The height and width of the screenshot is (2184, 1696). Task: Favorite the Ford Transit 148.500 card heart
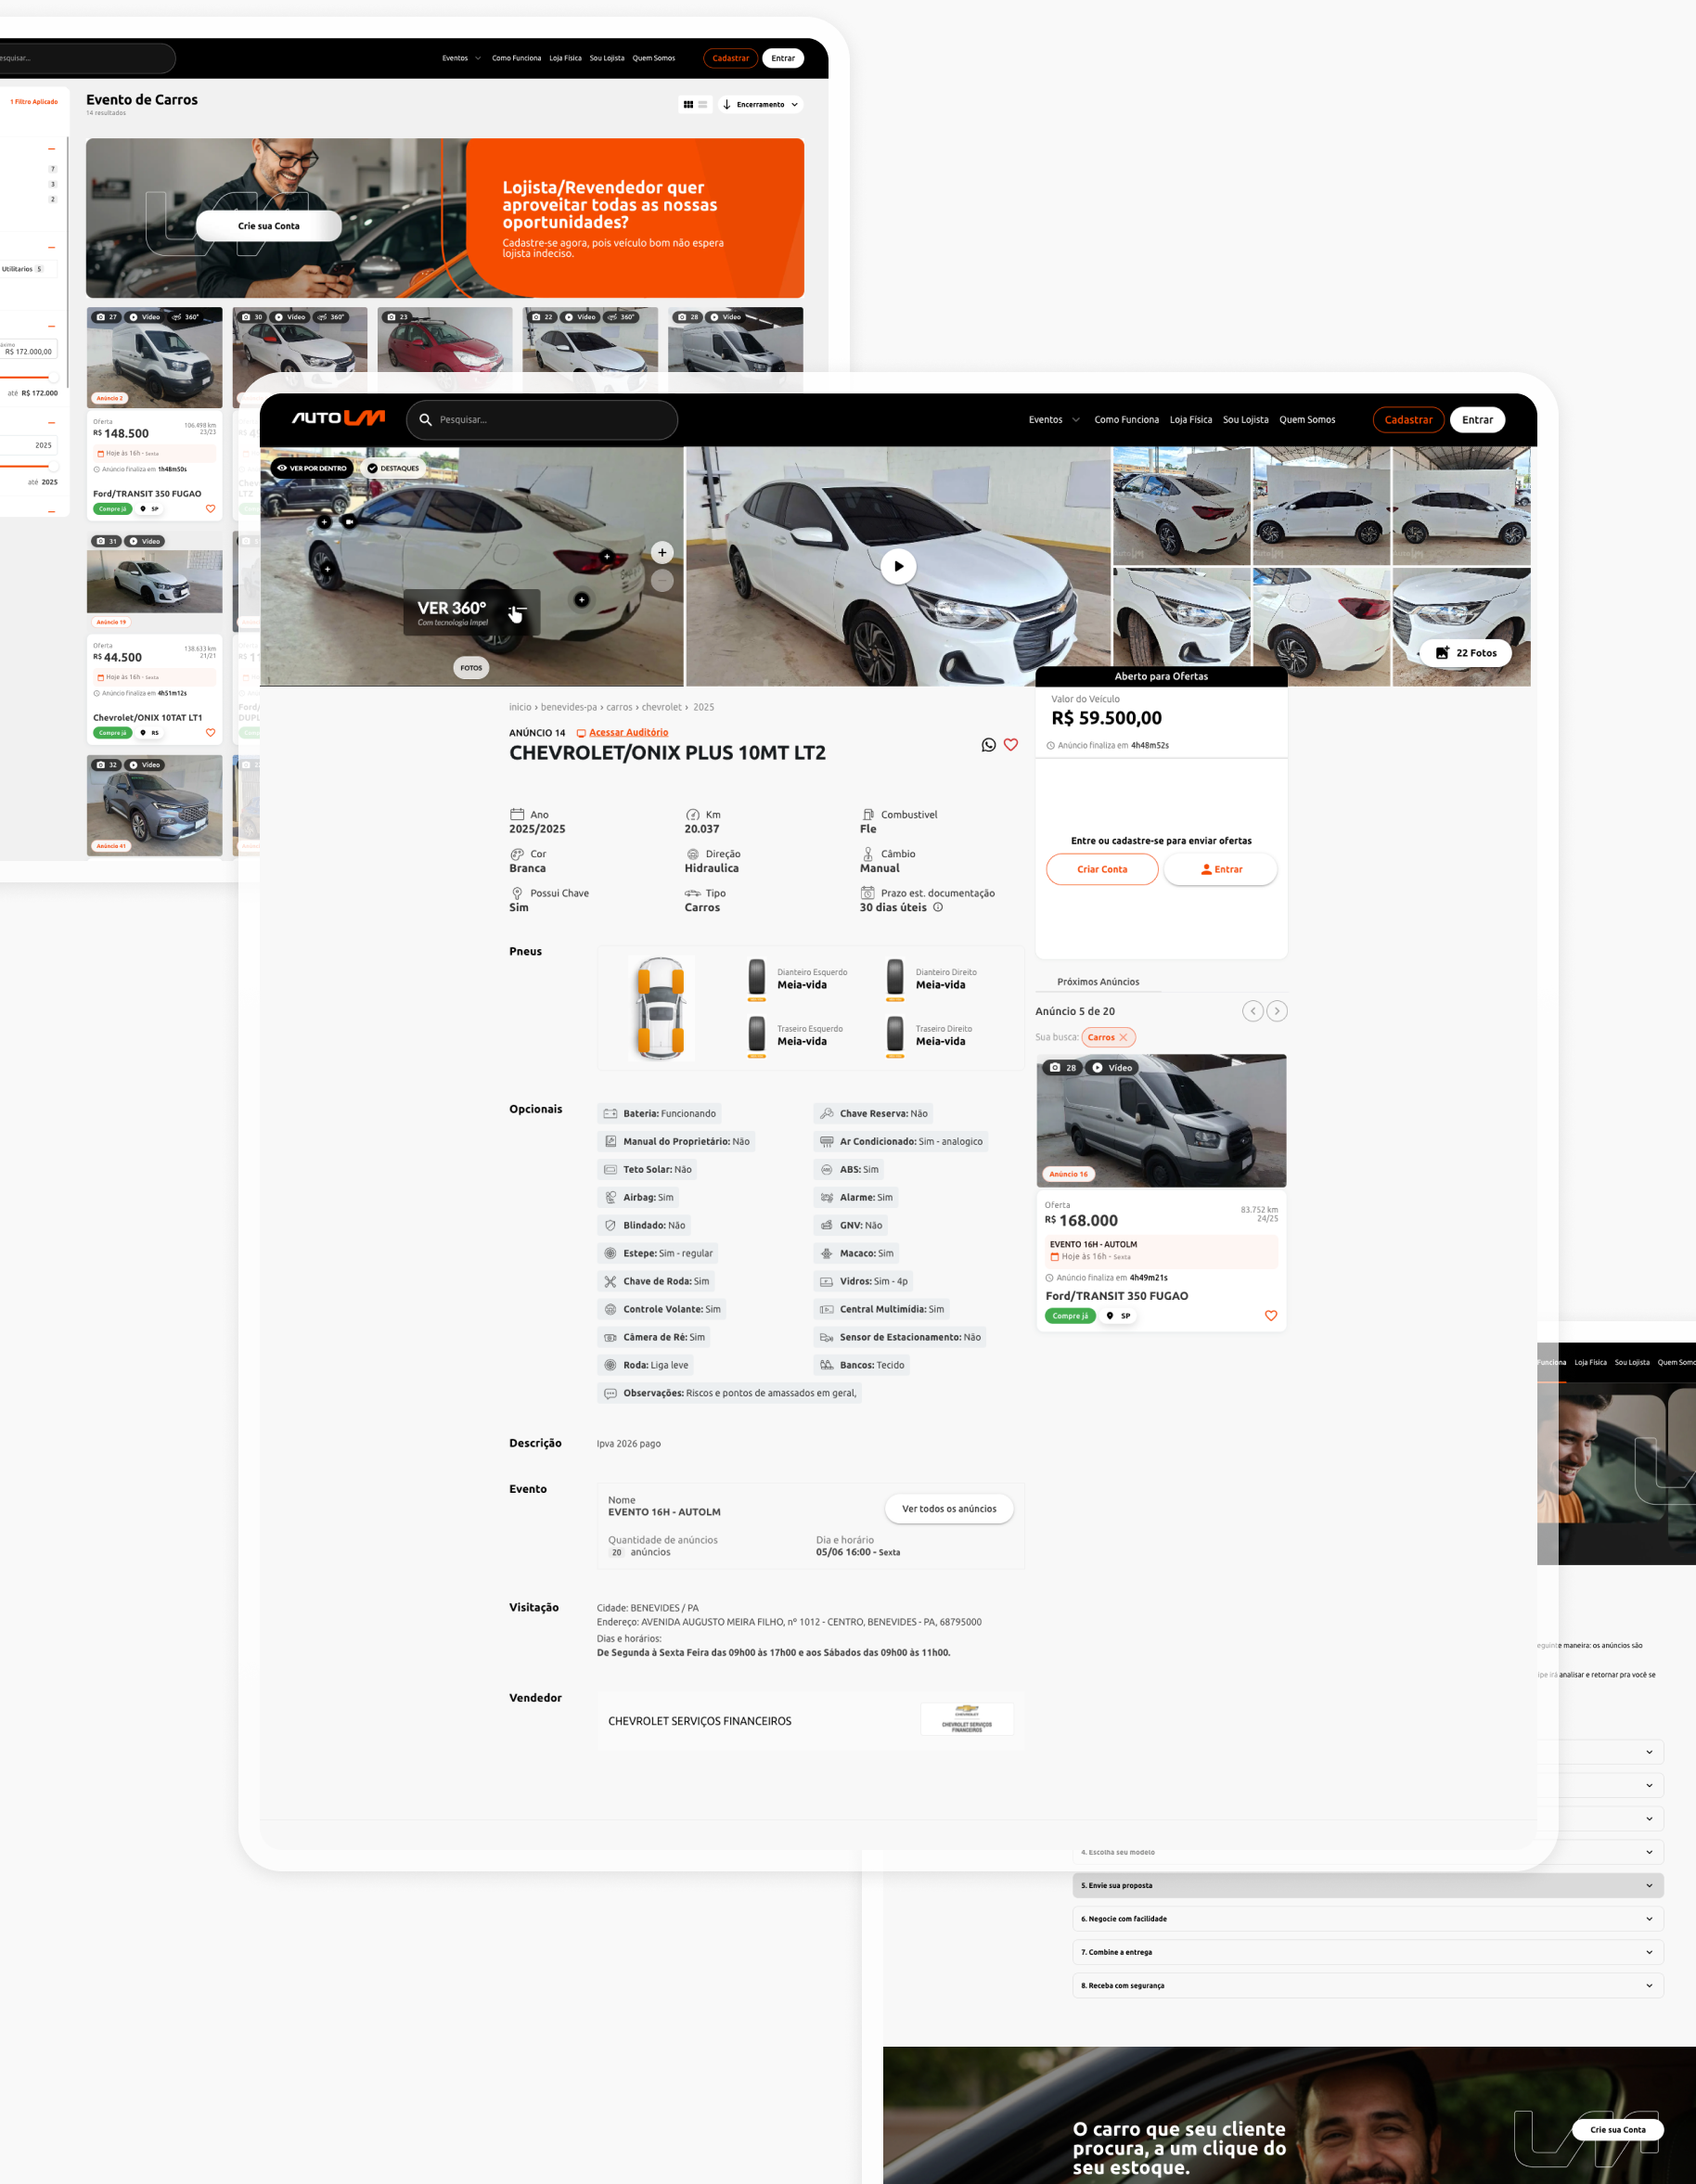coord(210,509)
